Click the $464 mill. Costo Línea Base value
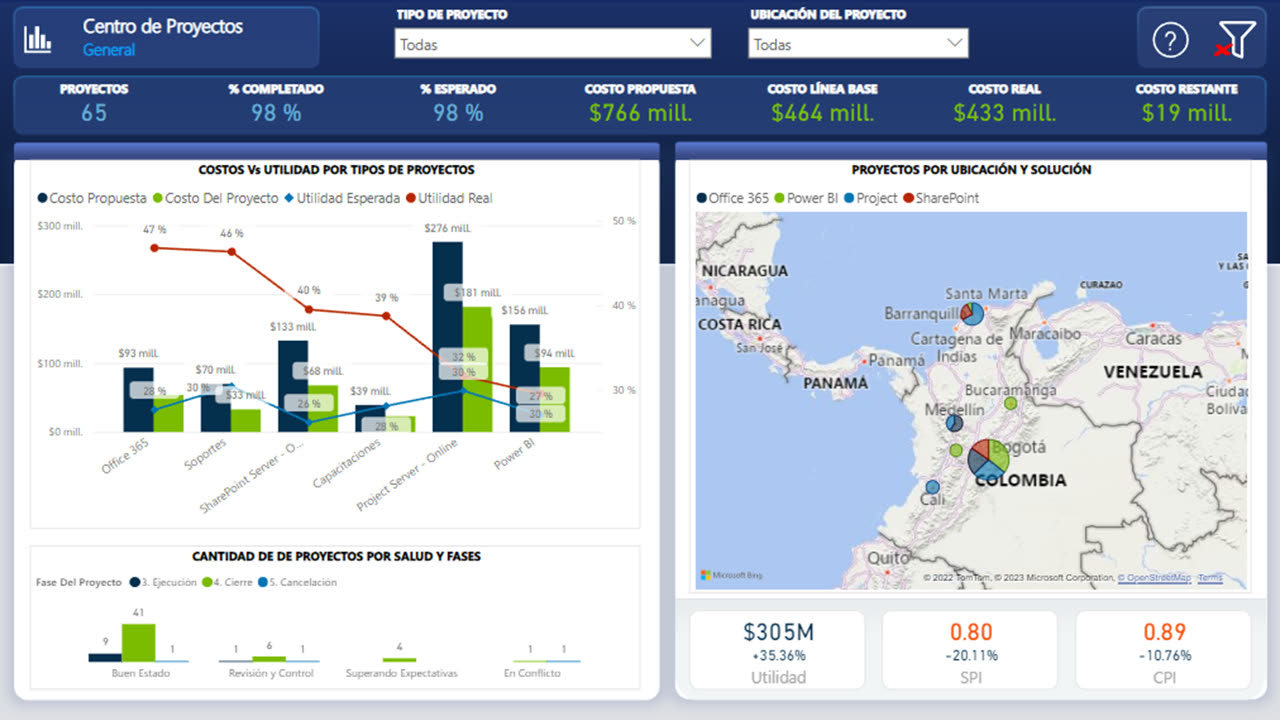Viewport: 1280px width, 720px height. tap(822, 113)
